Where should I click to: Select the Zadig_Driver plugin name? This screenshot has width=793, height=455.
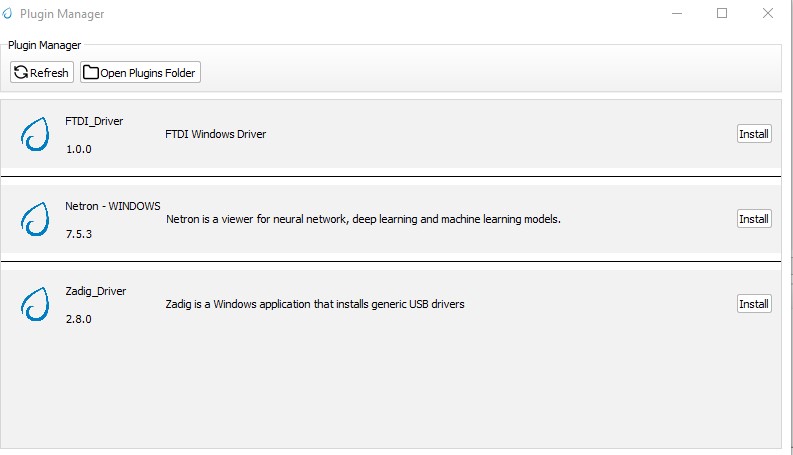[x=96, y=291]
